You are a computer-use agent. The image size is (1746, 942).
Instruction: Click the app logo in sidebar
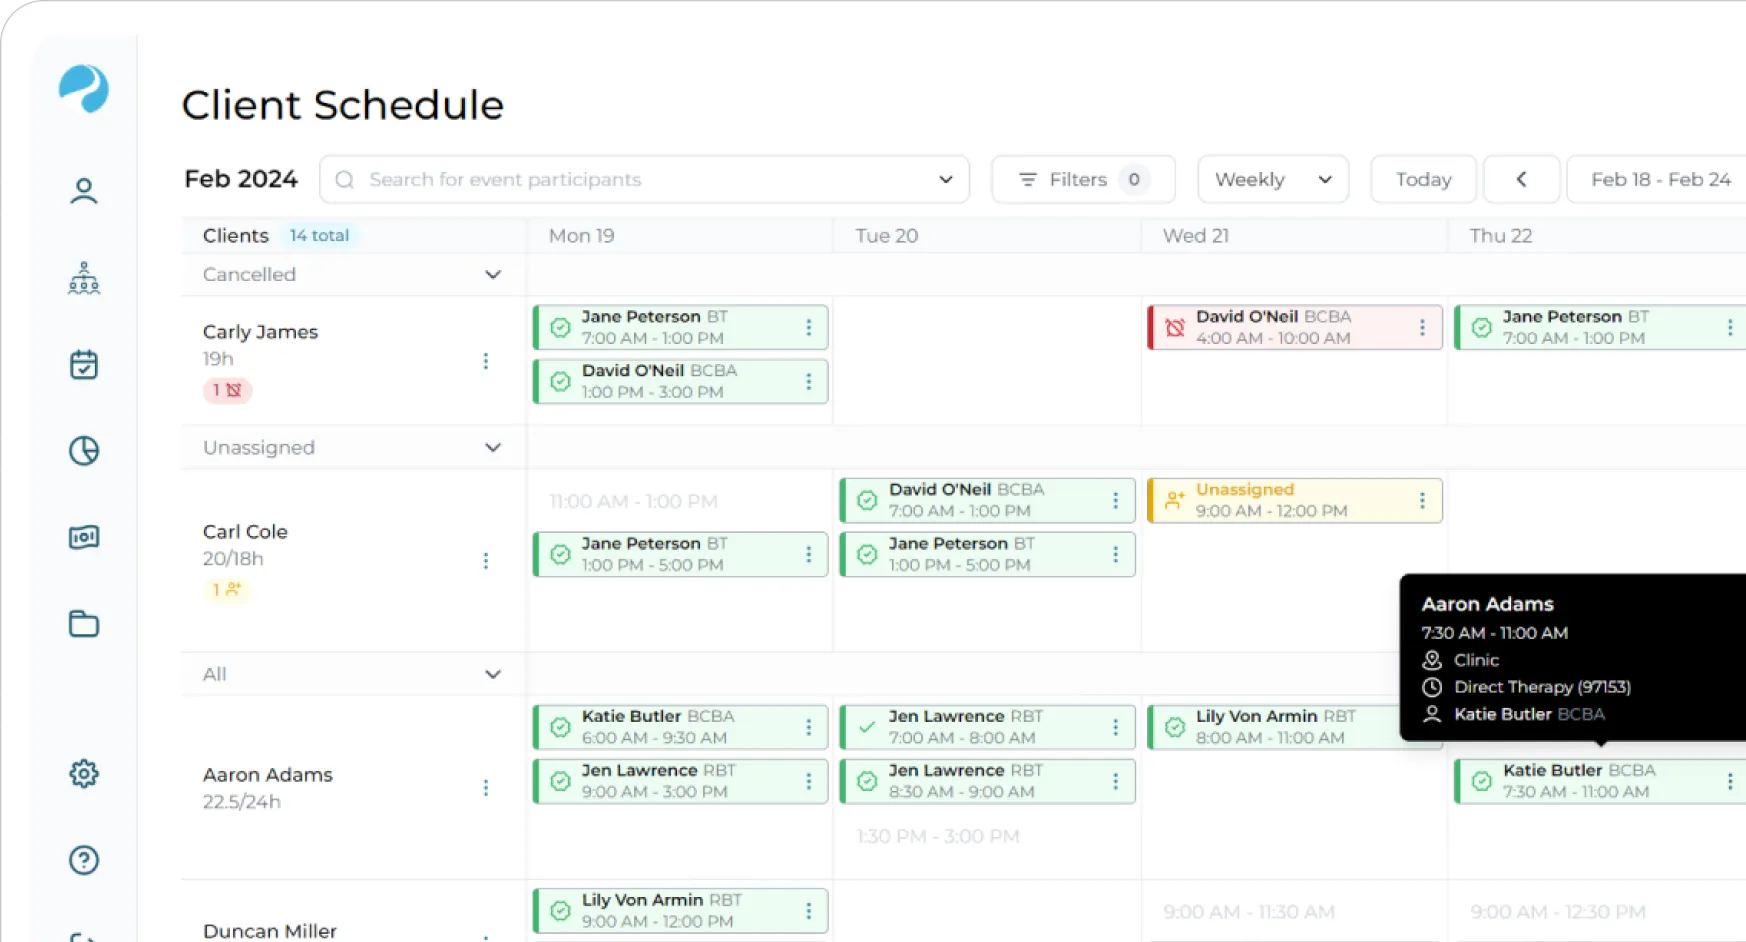point(84,88)
